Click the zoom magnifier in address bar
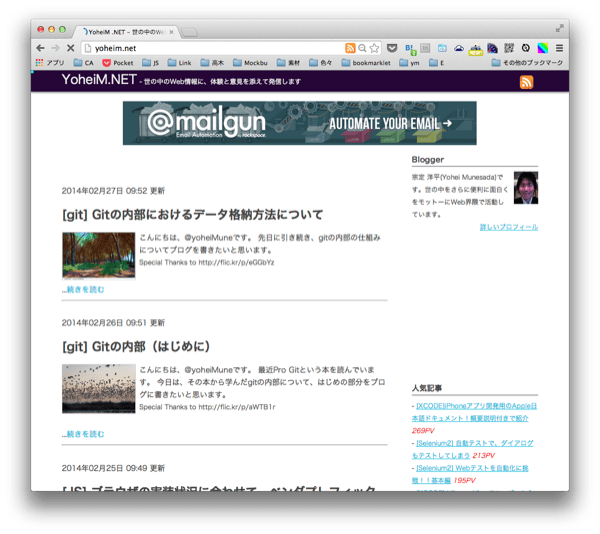Image resolution: width=600 pixels, height=534 pixels. 362,48
